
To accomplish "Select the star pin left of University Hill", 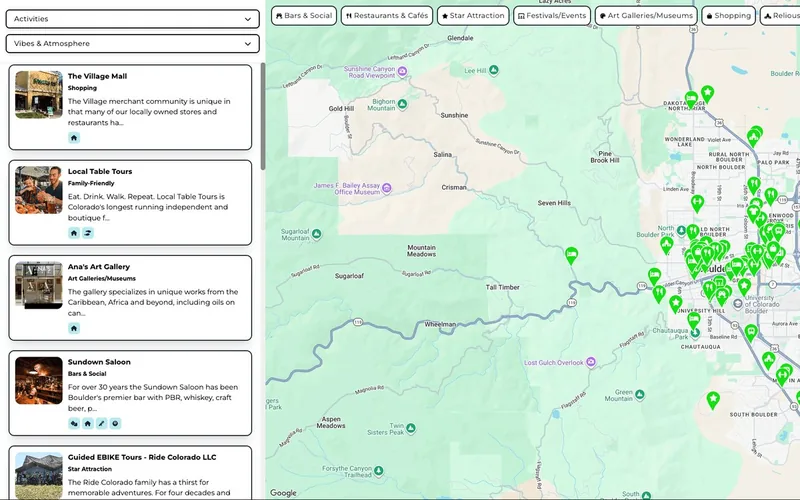I will tap(676, 303).
